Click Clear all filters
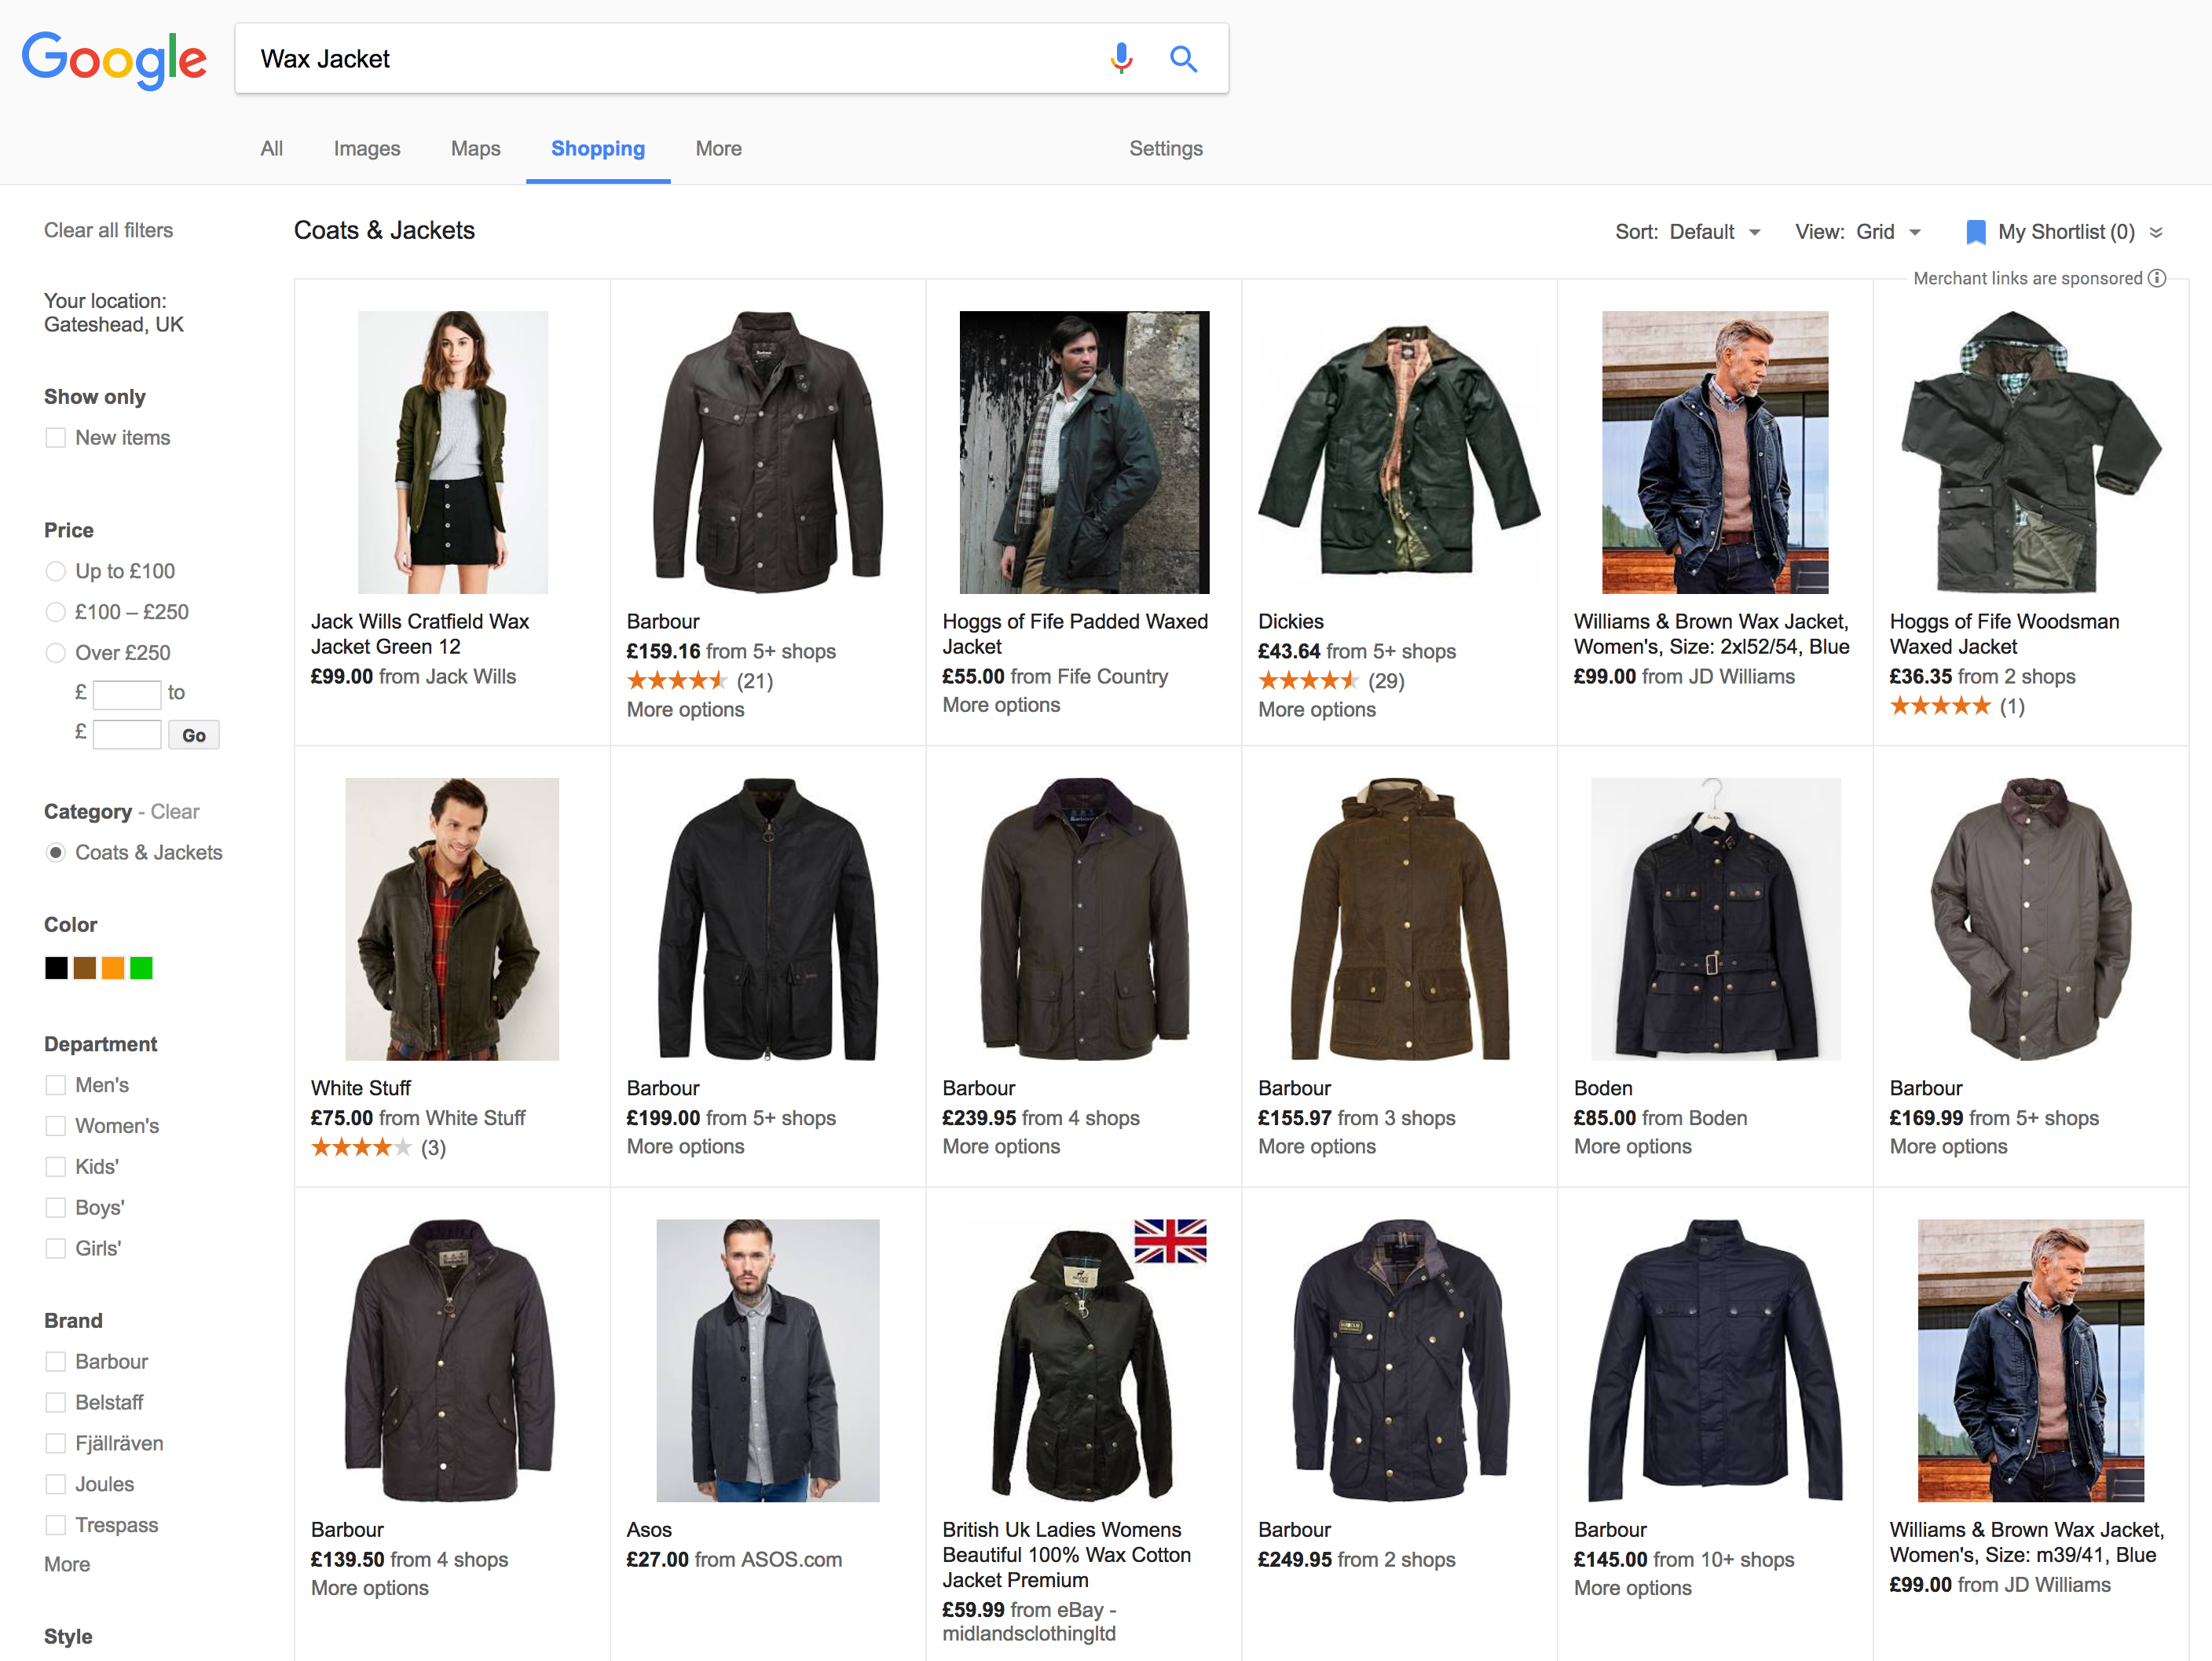Viewport: 2212px width, 1661px height. (108, 231)
